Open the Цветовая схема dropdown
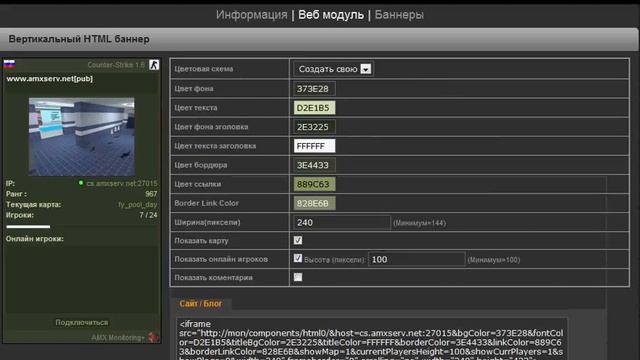640x360 pixels. pos(333,69)
